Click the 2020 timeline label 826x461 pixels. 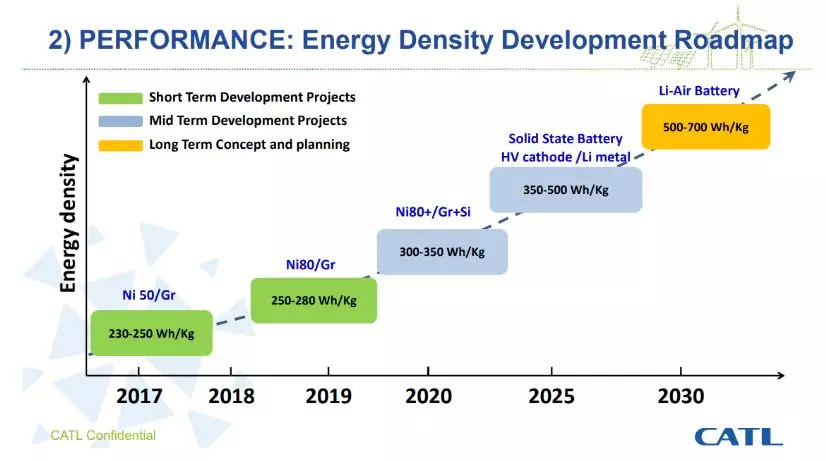pos(428,396)
